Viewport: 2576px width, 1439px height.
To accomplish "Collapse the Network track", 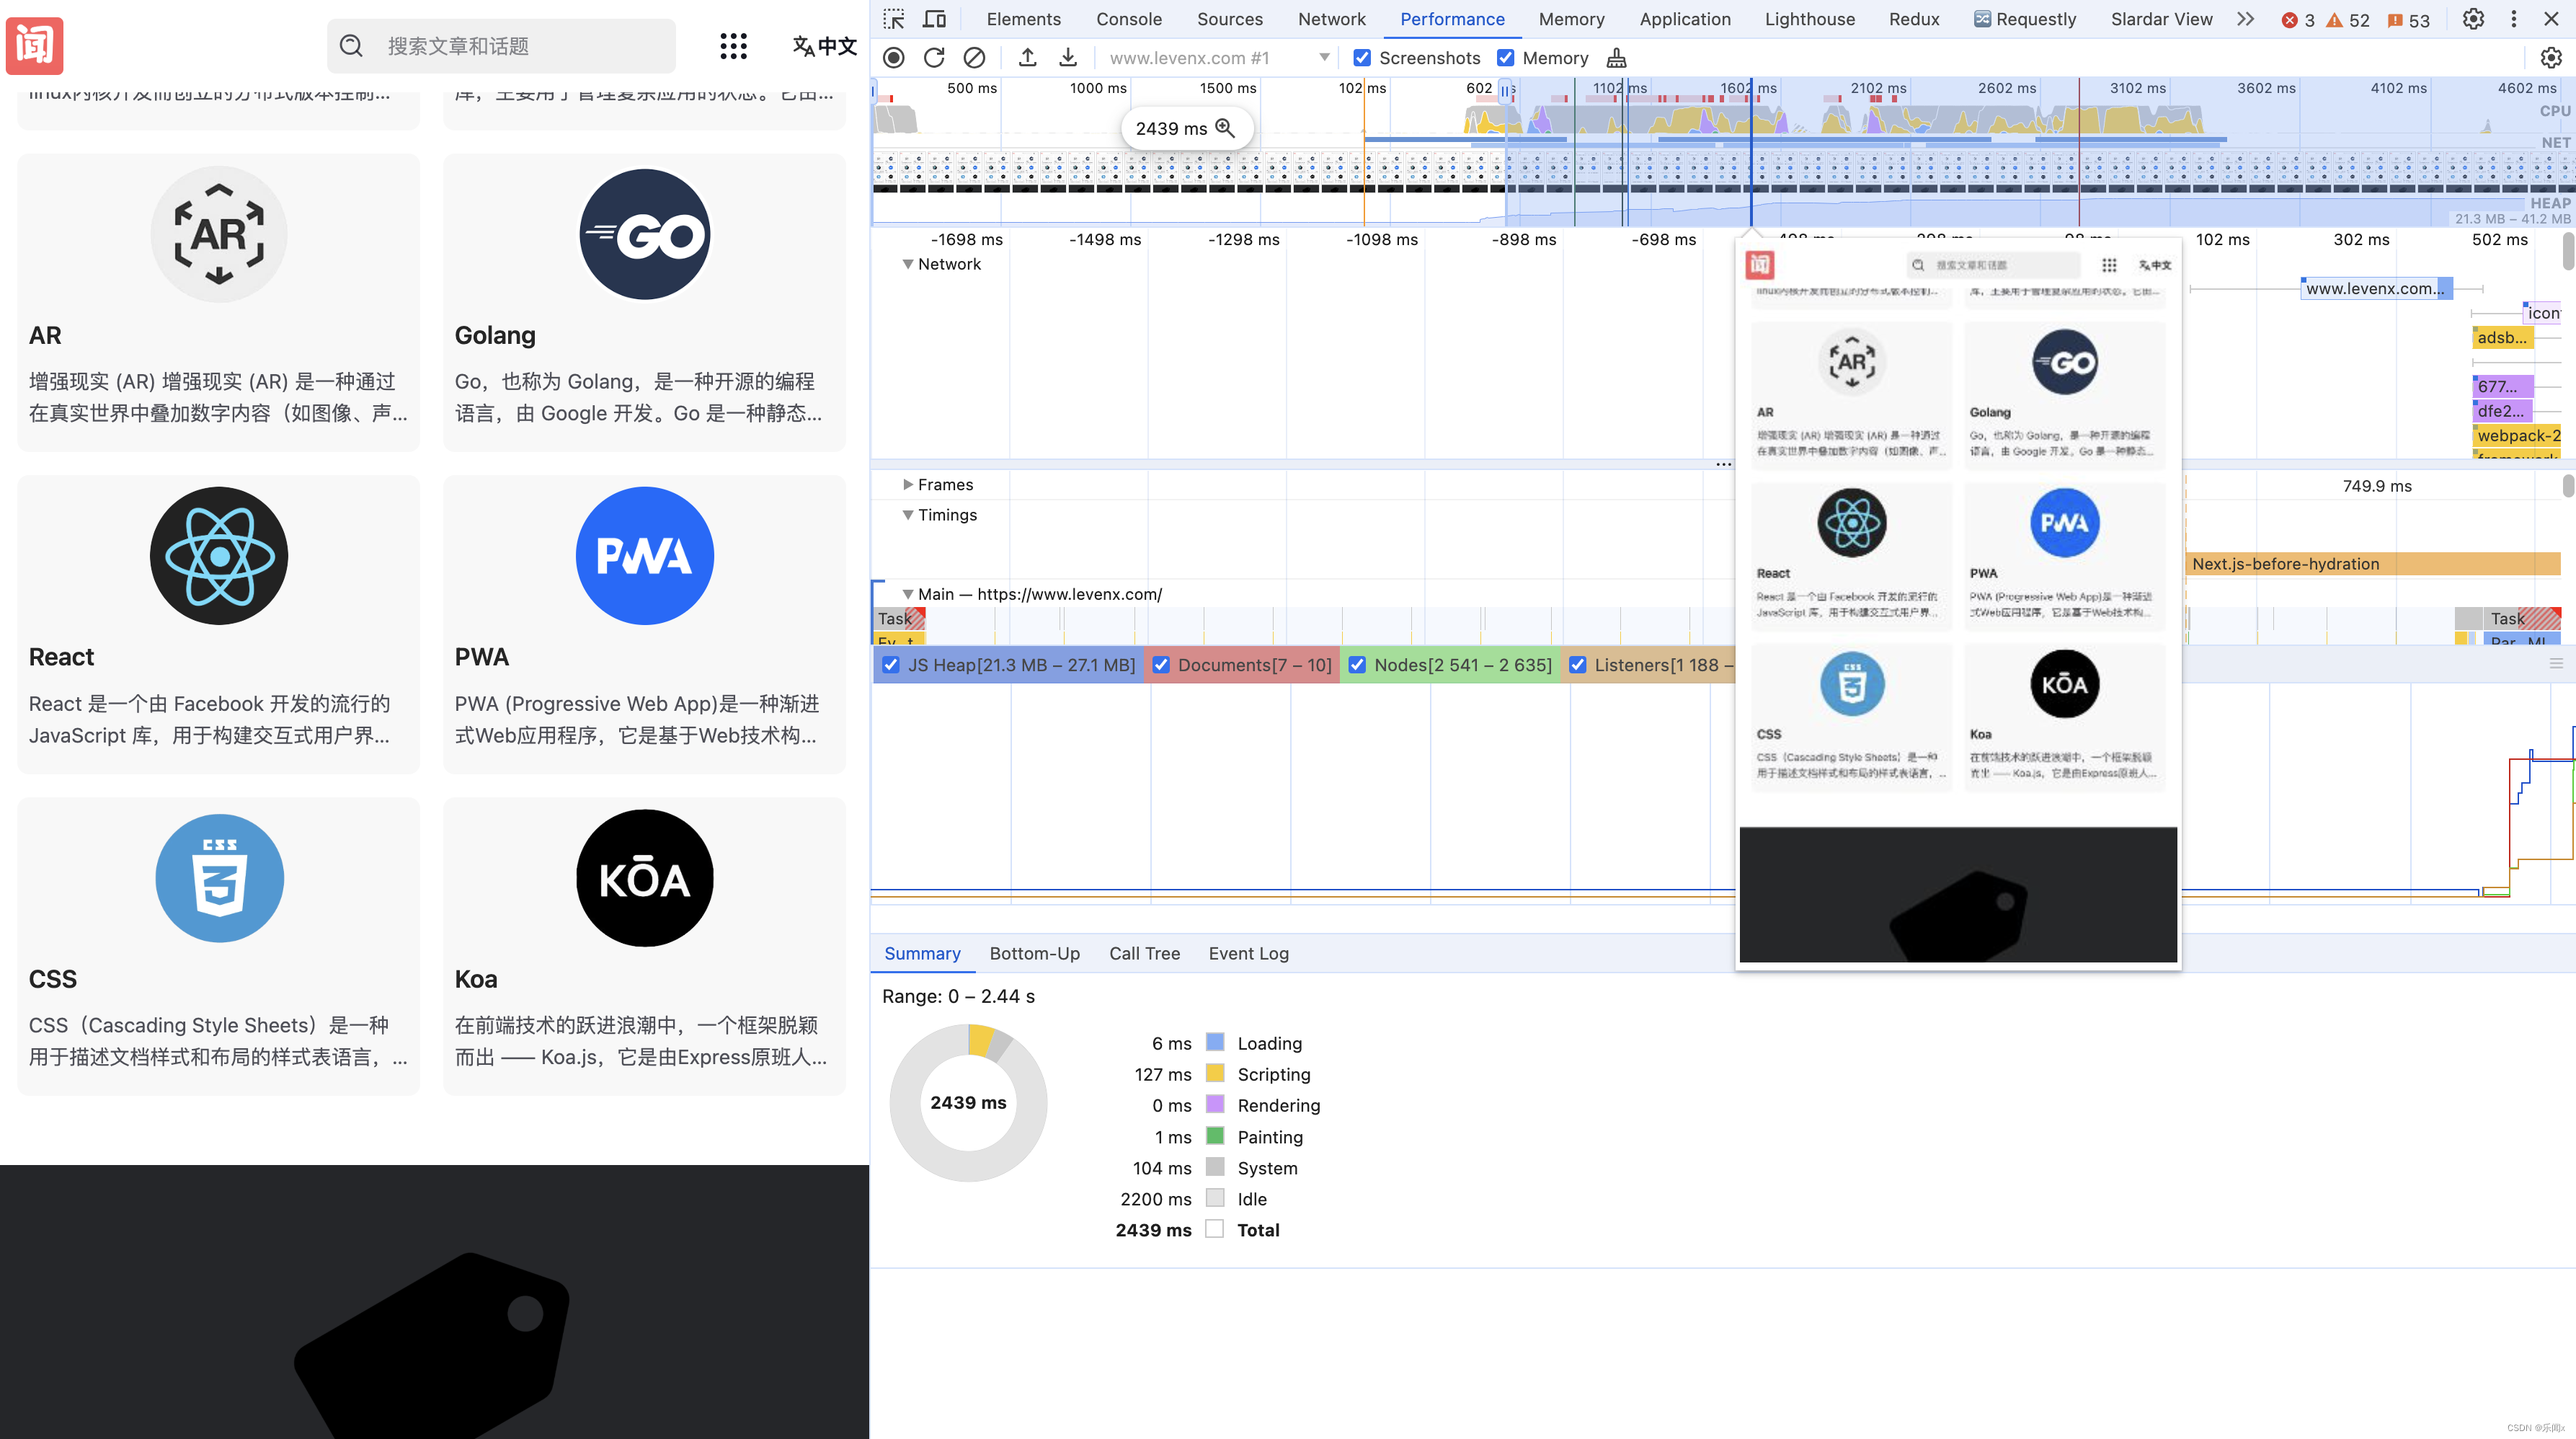I will point(908,264).
